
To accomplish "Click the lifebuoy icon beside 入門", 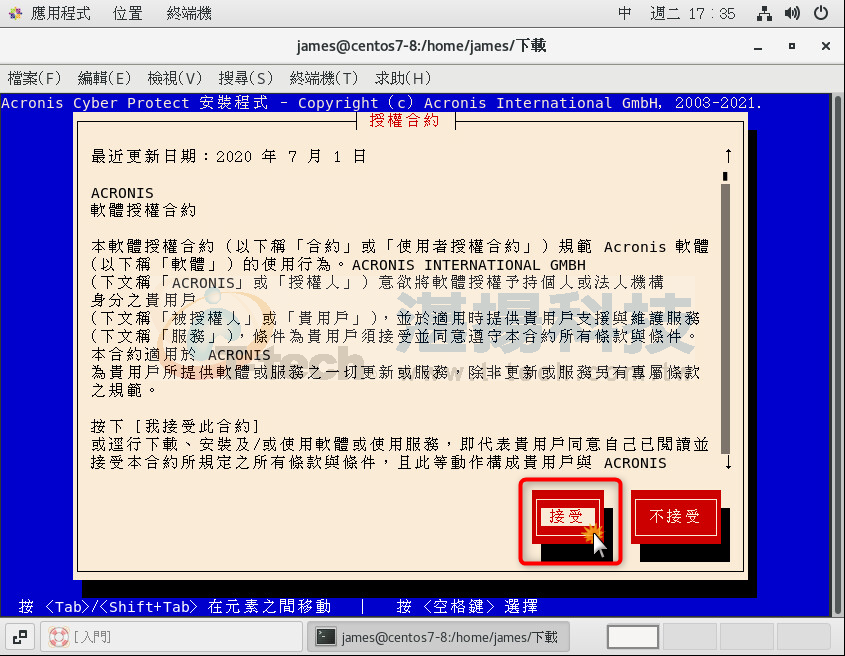I will click(x=58, y=637).
